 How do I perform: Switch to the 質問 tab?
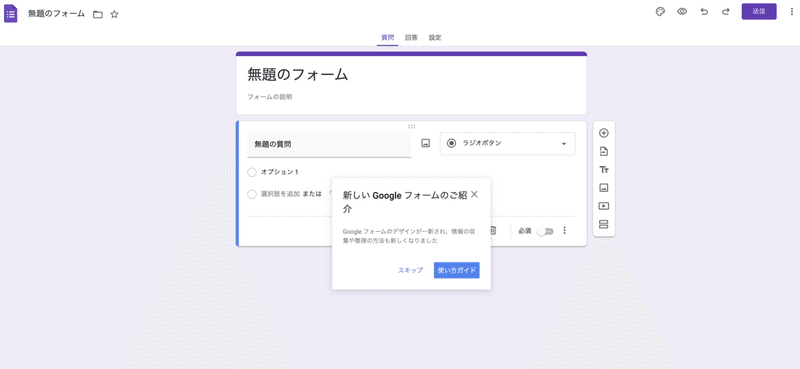click(x=388, y=38)
